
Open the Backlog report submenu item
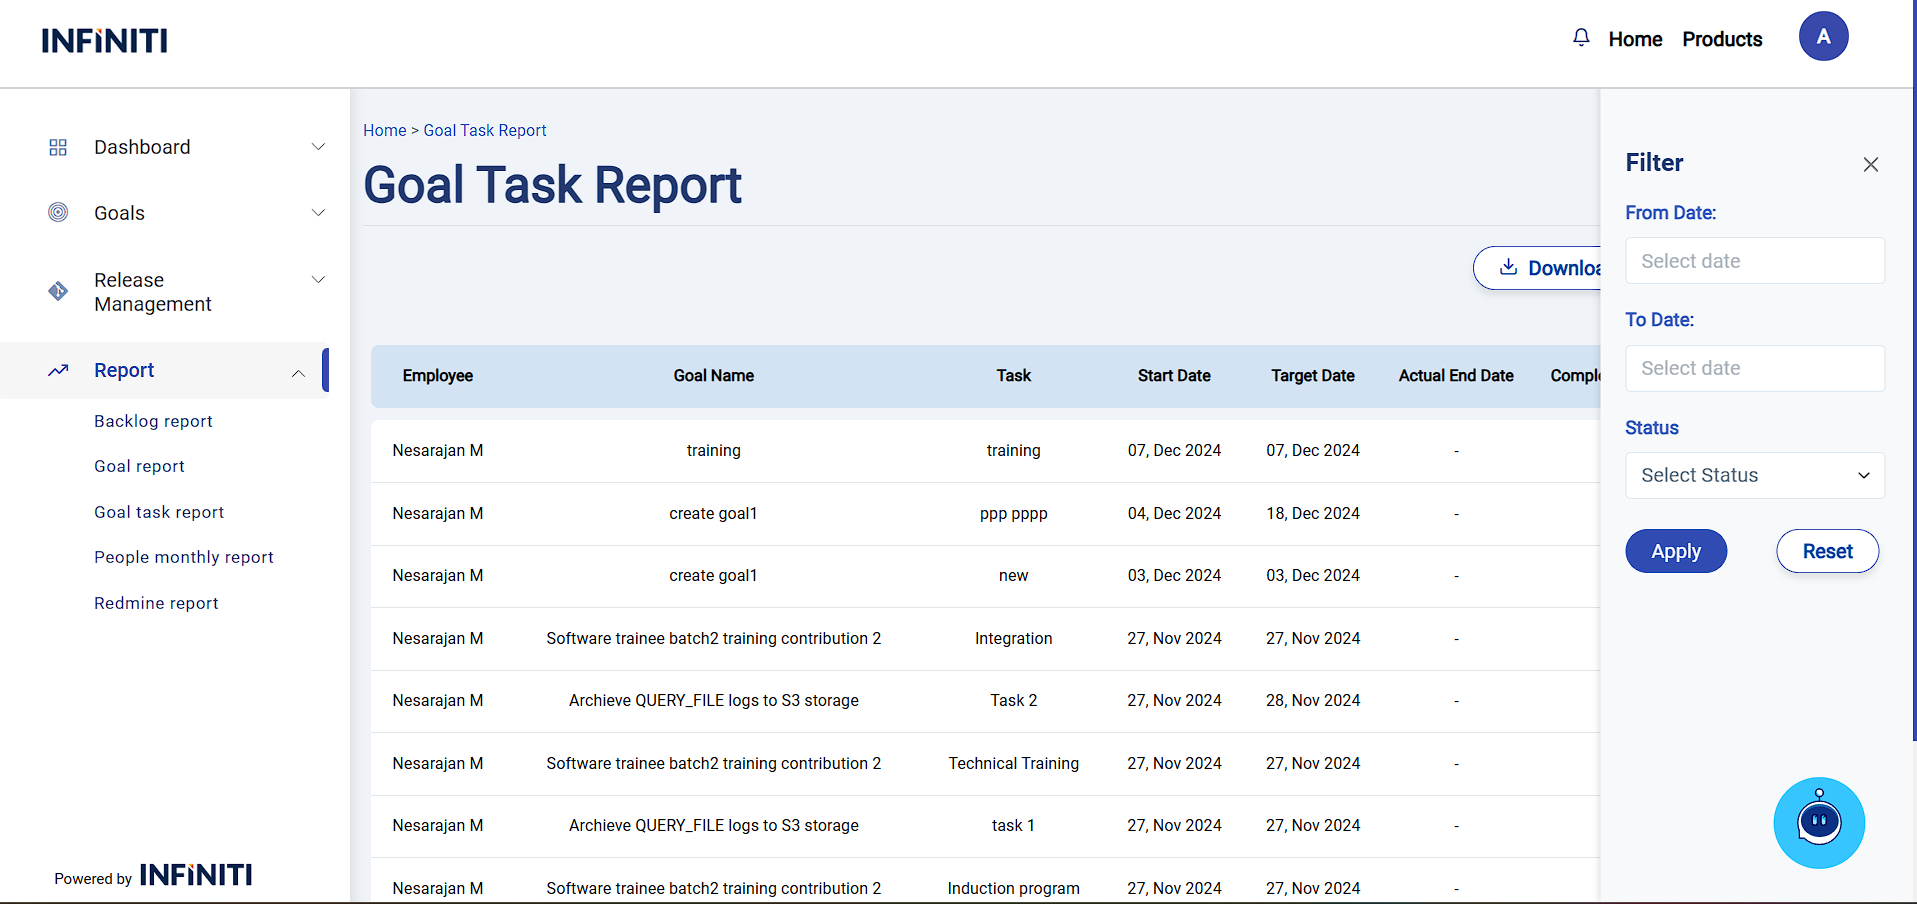tap(153, 421)
